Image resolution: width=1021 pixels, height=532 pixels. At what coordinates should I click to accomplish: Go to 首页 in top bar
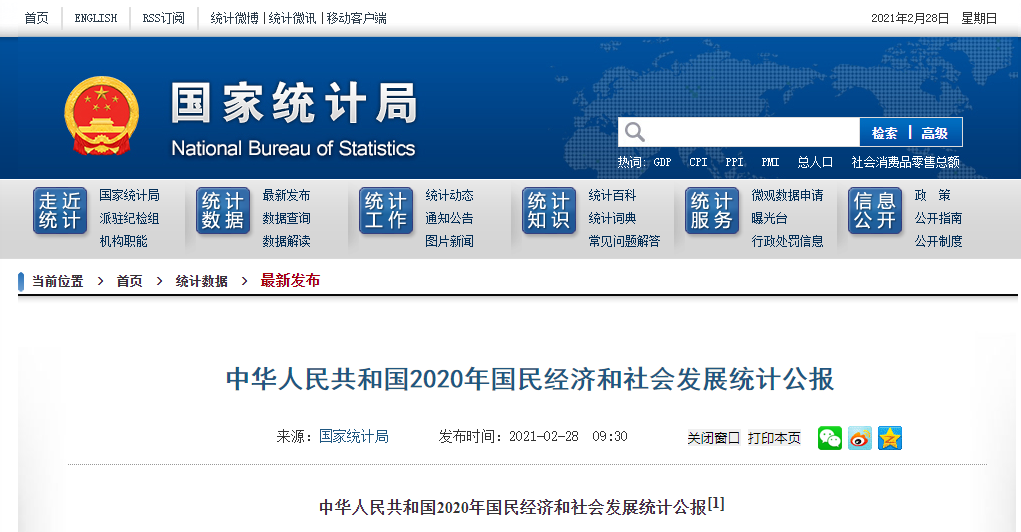click(x=36, y=18)
